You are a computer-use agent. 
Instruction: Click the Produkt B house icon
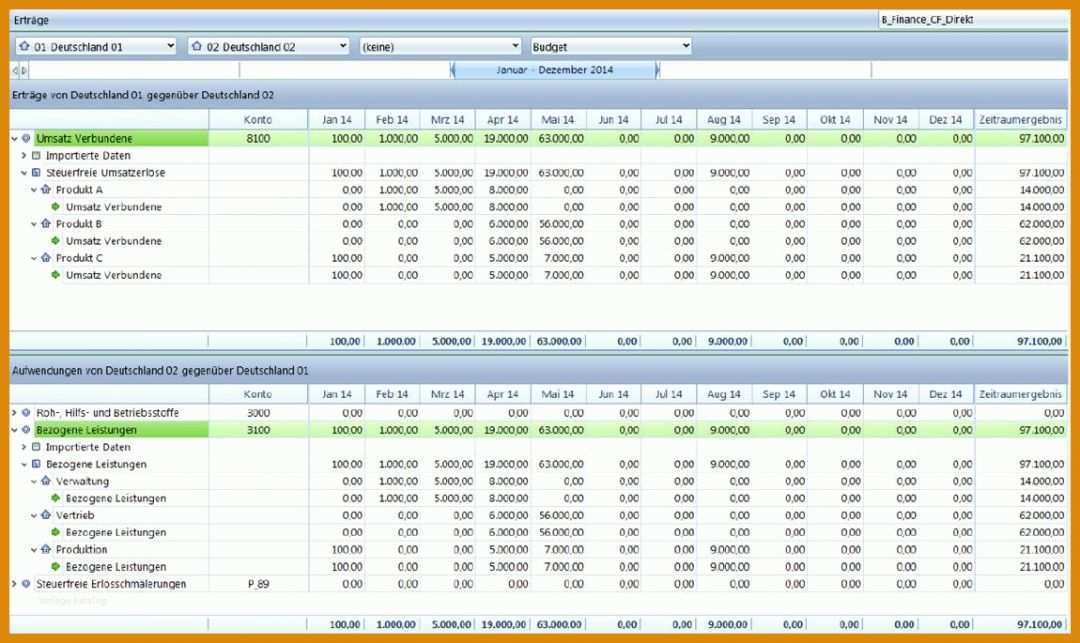pos(46,224)
